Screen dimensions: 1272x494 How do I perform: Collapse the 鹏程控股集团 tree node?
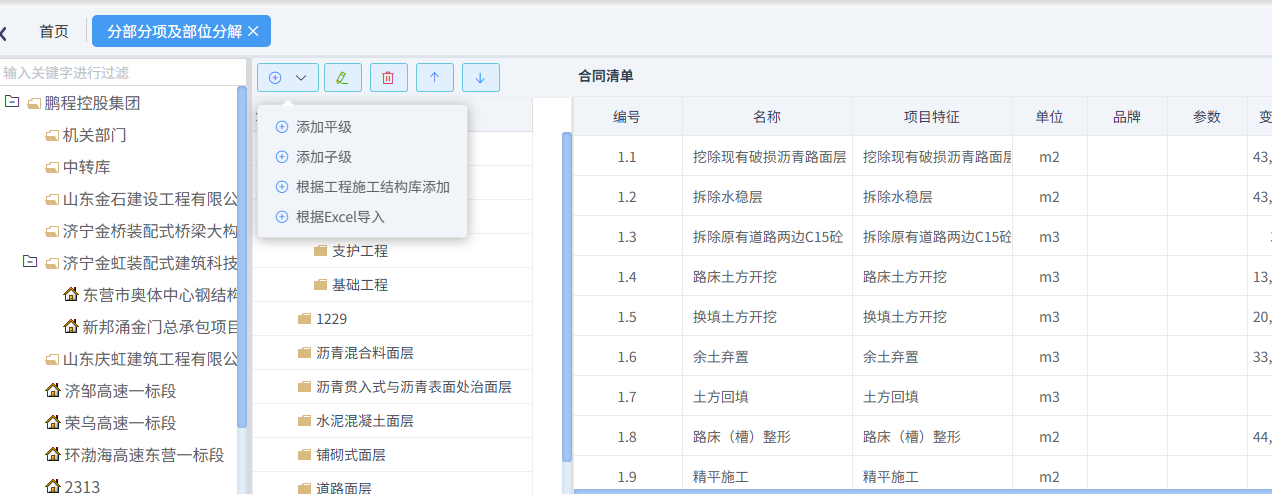point(11,102)
